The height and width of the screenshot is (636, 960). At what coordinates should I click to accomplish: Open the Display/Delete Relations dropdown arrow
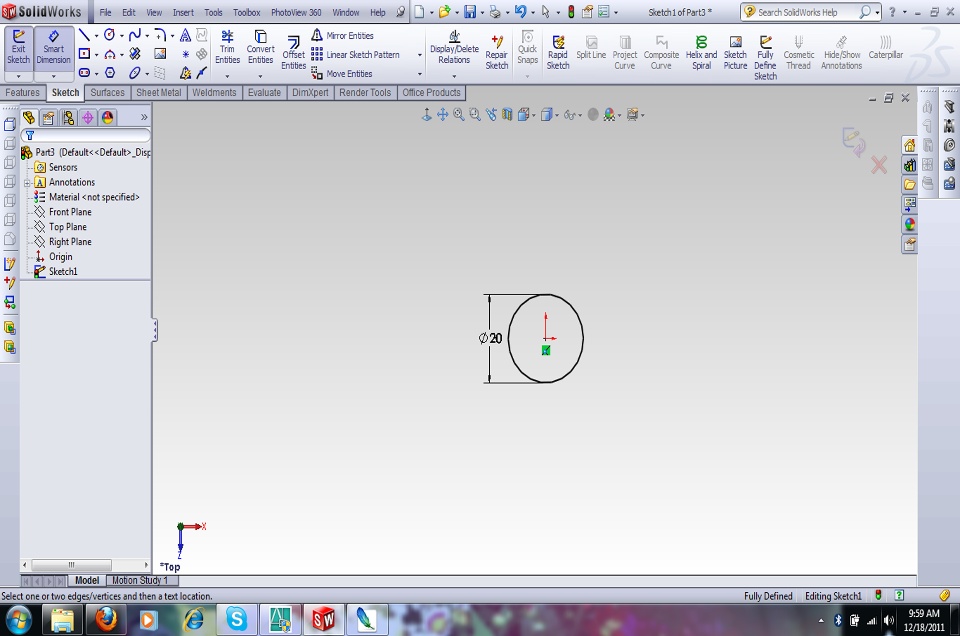coord(454,75)
